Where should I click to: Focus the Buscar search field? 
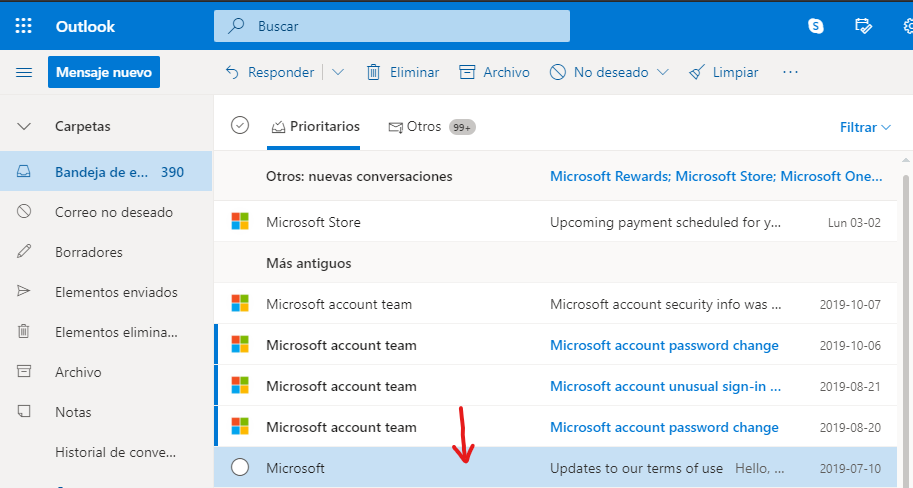pos(392,26)
